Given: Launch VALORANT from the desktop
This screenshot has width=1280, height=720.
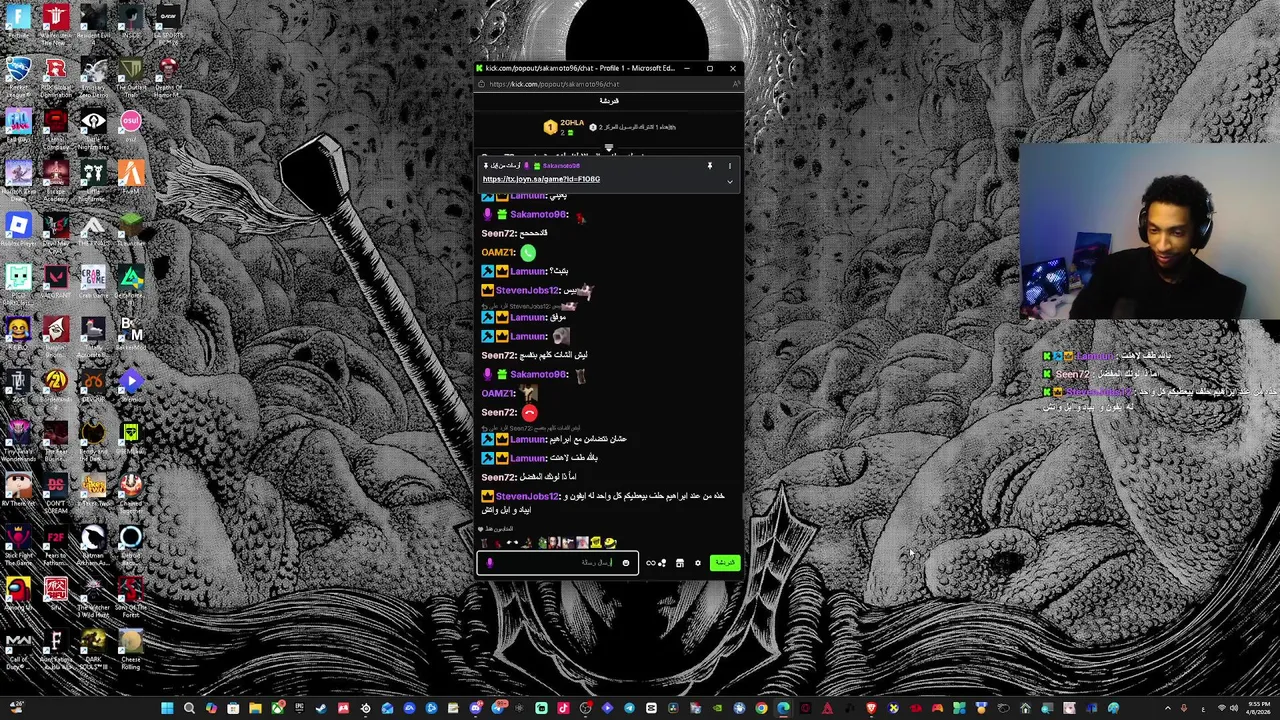Looking at the screenshot, I should click(x=56, y=283).
